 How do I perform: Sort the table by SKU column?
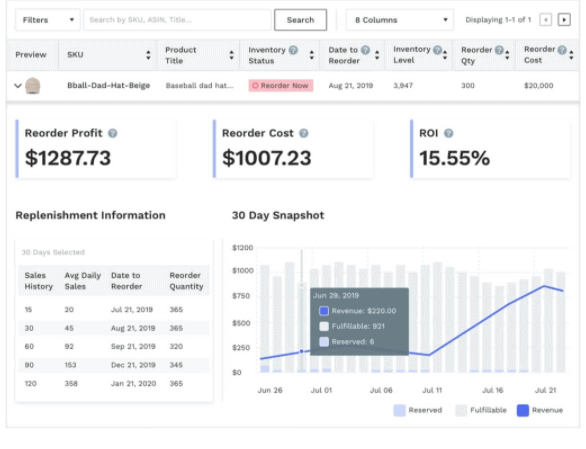tap(148, 55)
